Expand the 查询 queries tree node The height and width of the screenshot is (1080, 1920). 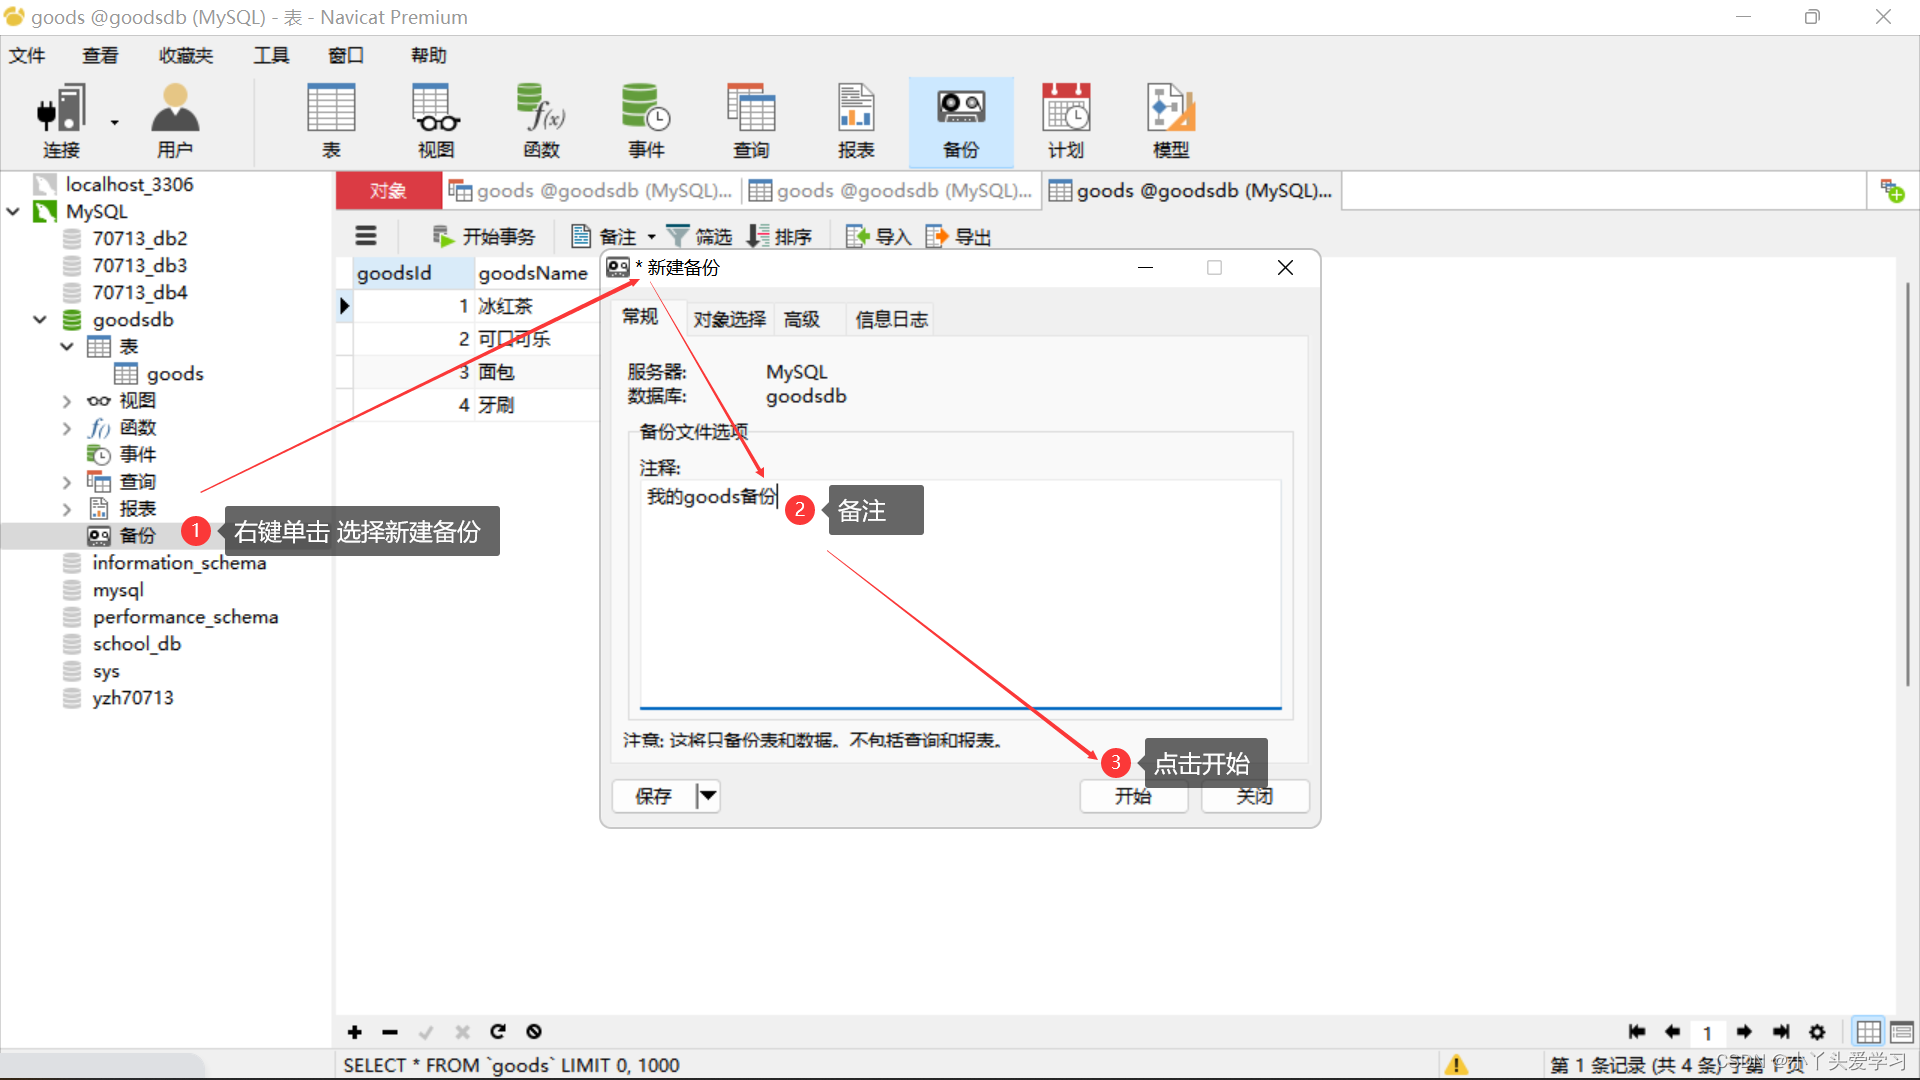(67, 482)
